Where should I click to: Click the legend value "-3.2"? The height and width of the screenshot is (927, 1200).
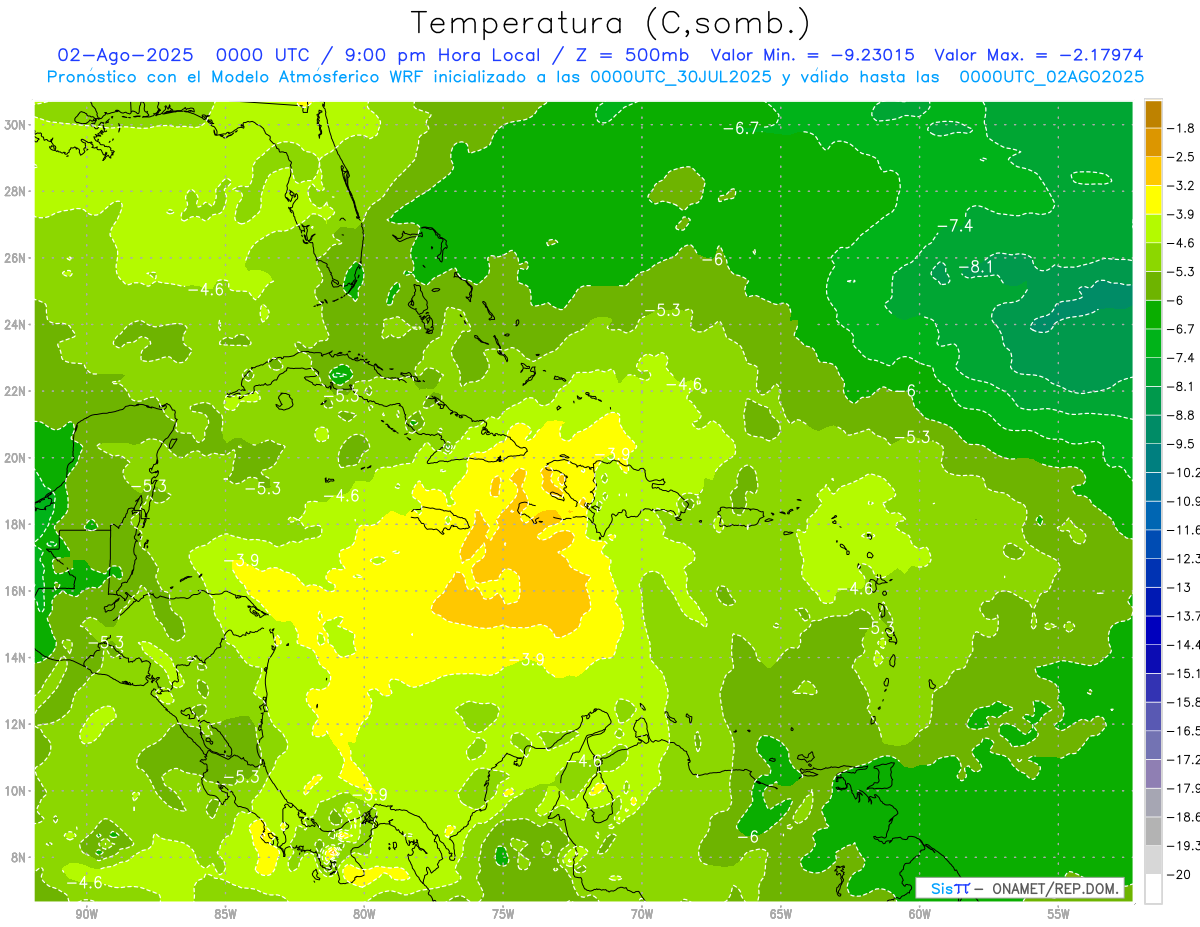[1182, 186]
